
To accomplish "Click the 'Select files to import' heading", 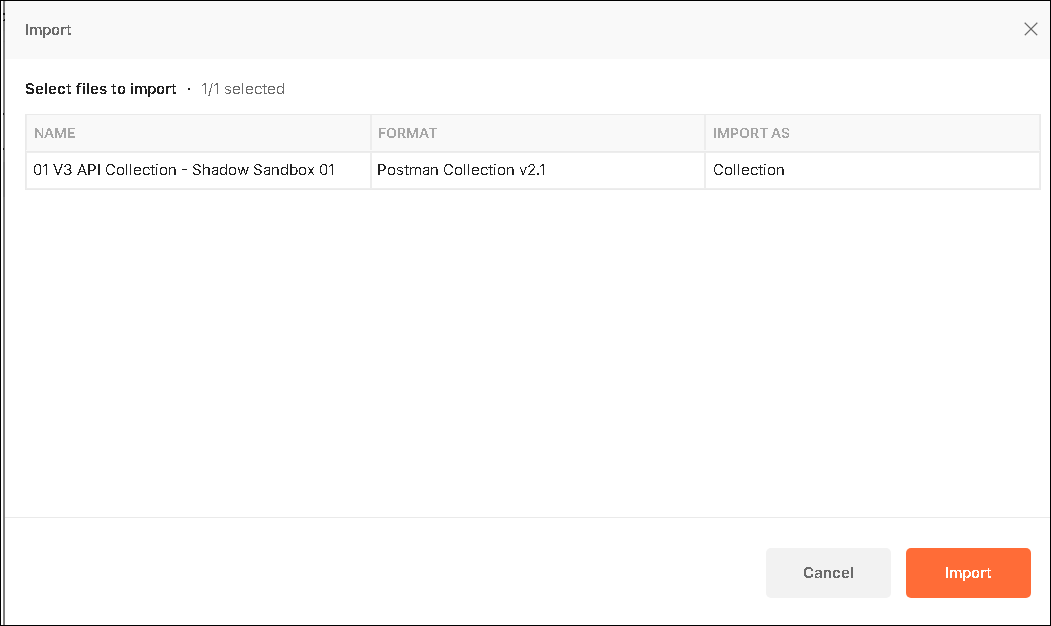I will [x=101, y=89].
